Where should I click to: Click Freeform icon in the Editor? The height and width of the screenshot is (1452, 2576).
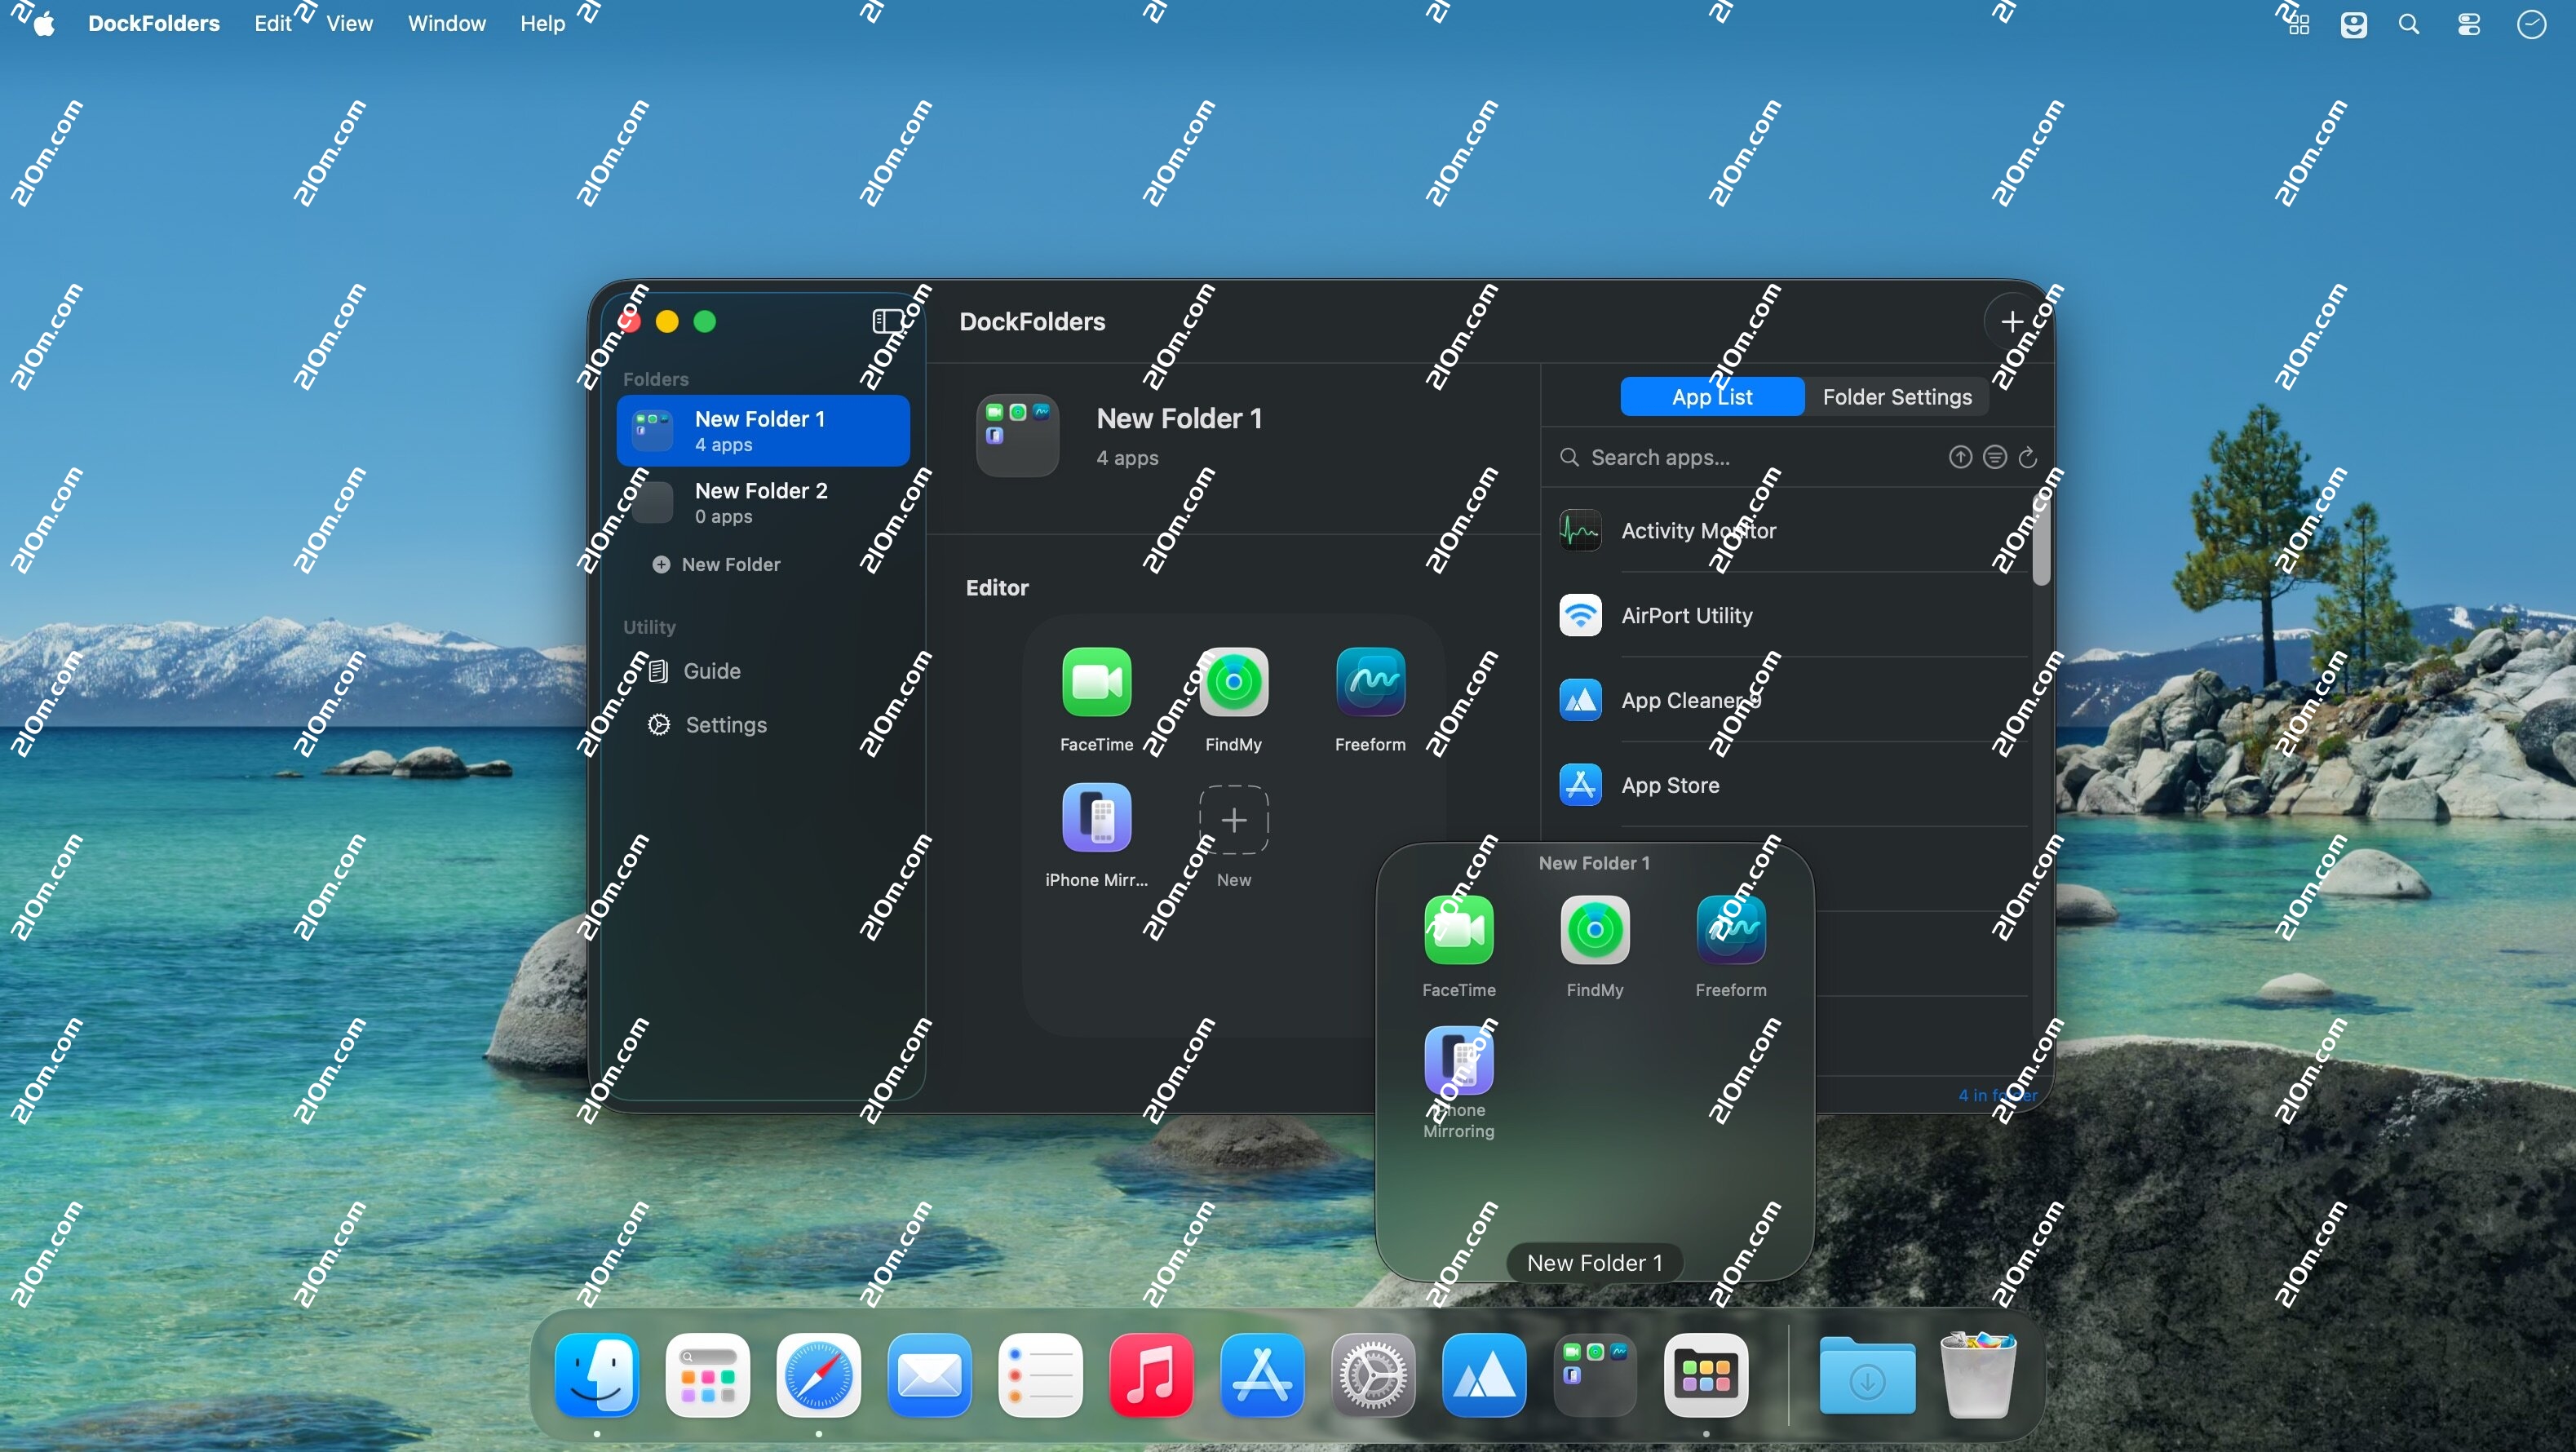pos(1370,682)
